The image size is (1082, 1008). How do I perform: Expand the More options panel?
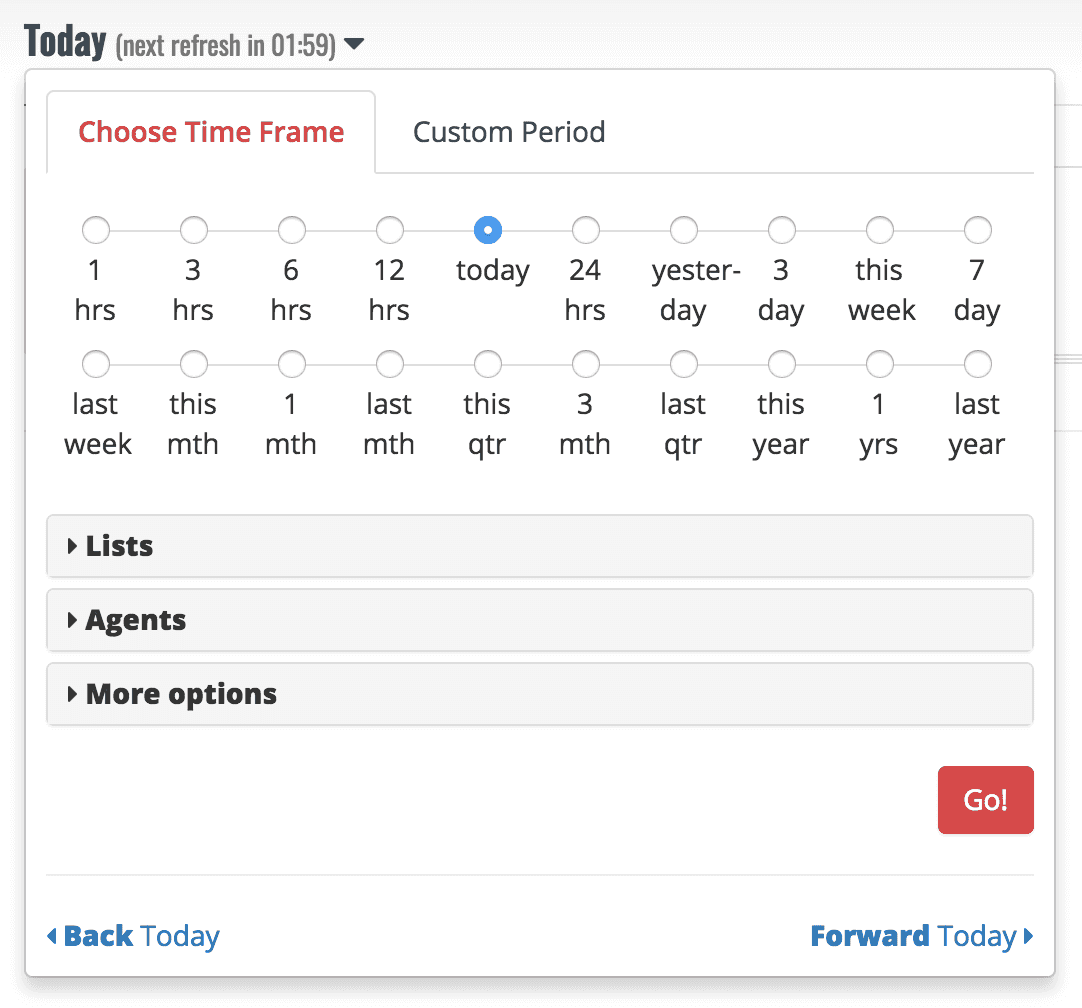[x=540, y=694]
